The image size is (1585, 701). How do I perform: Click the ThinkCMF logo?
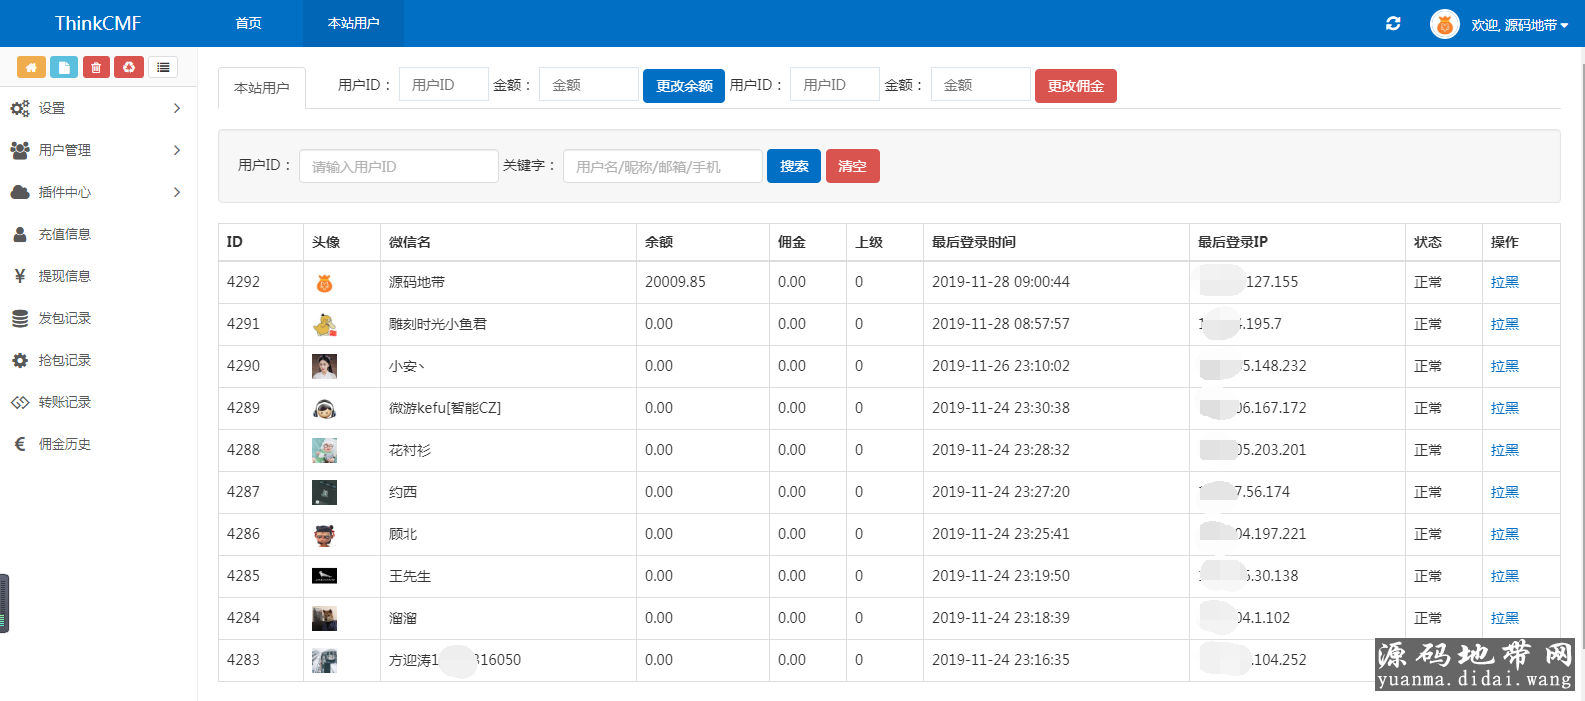(x=98, y=23)
